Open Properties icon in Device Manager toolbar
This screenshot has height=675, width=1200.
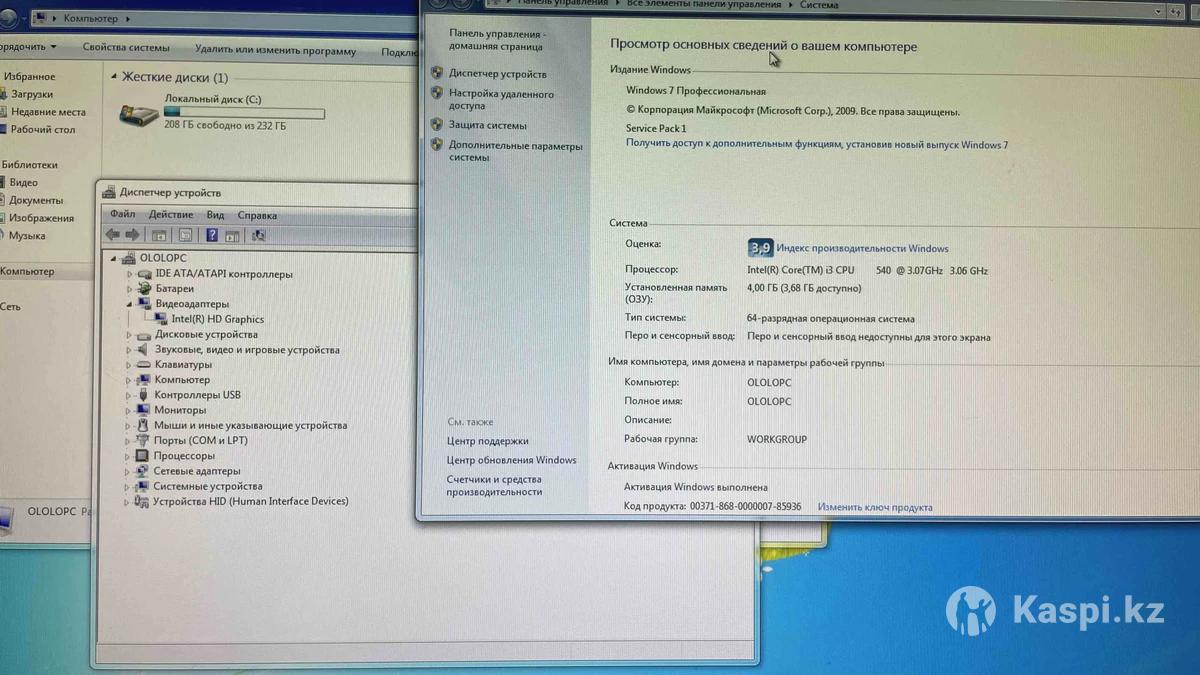tap(185, 235)
